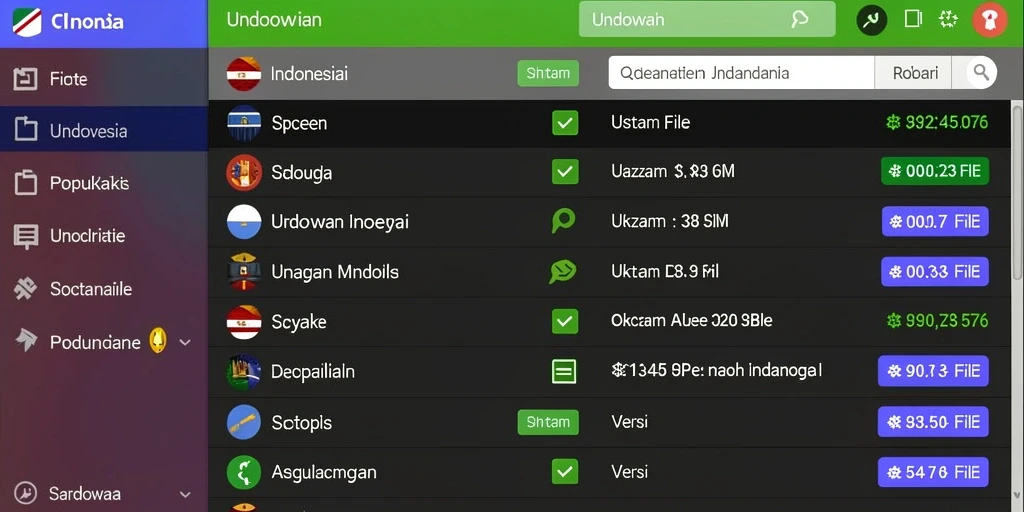
Task: Toggle the Spceen row checkbox
Action: click(x=565, y=123)
